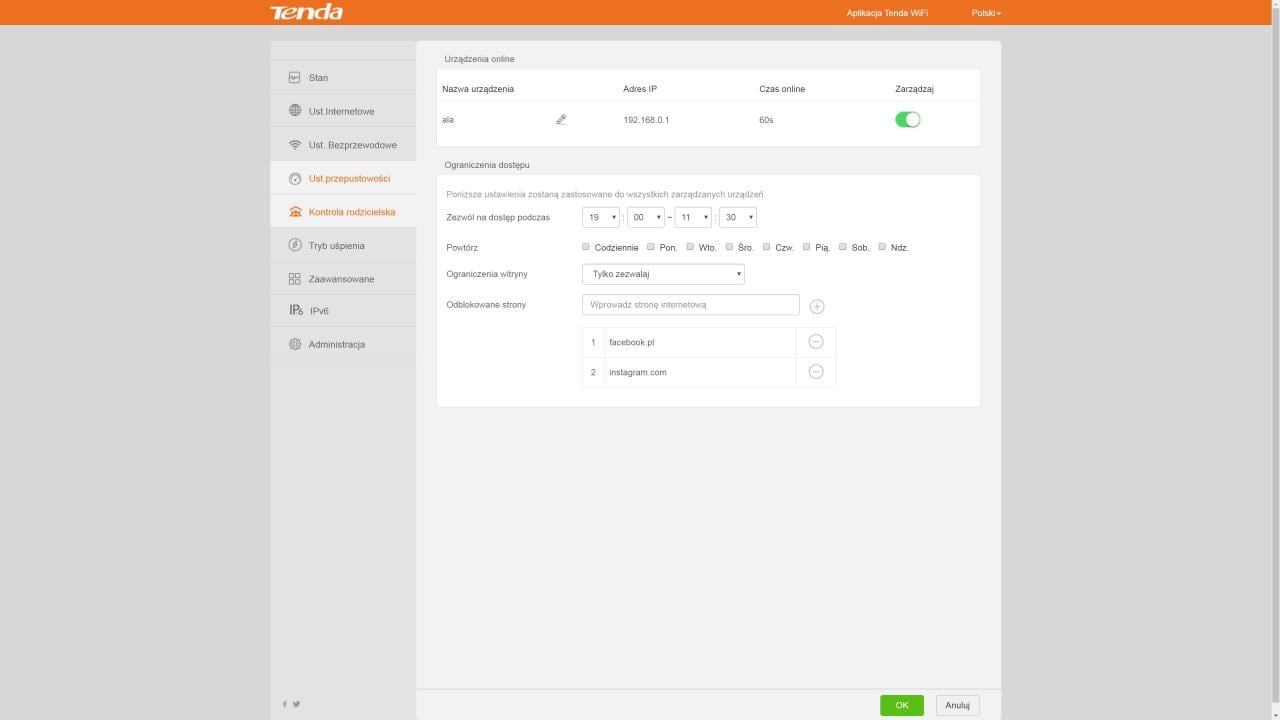Image resolution: width=1280 pixels, height=720 pixels.
Task: Open the Administracja menu label
Action: (337, 344)
